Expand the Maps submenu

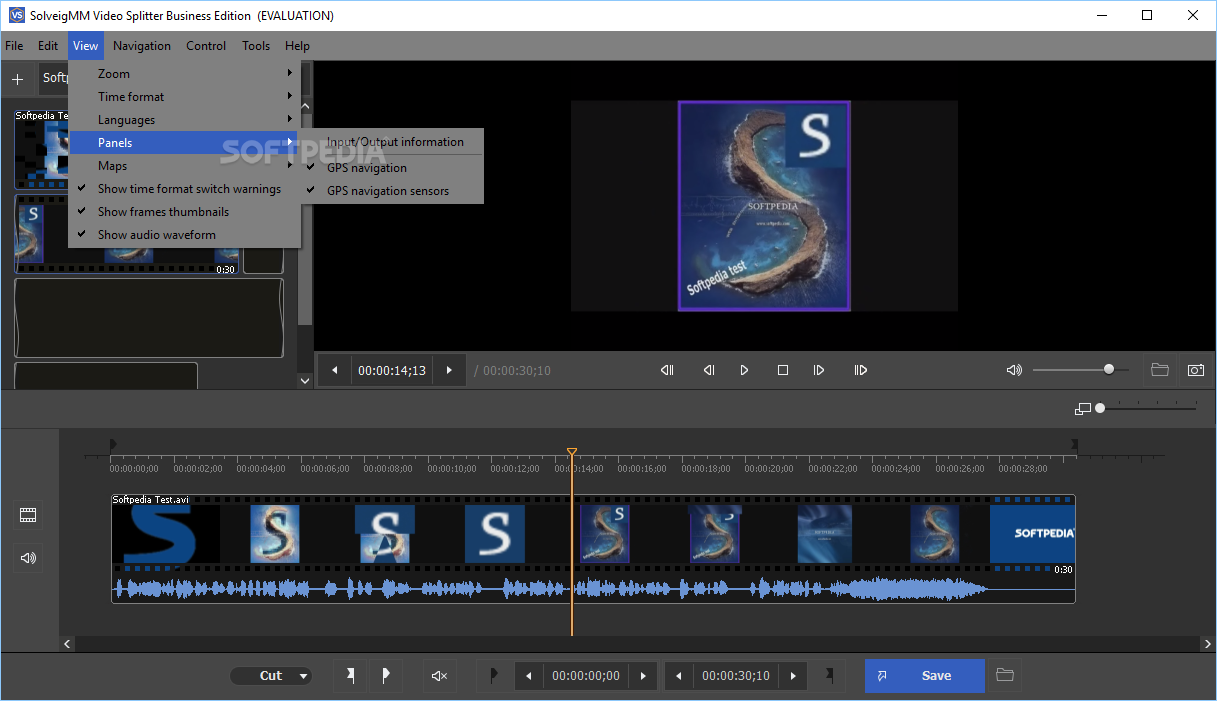(x=184, y=166)
